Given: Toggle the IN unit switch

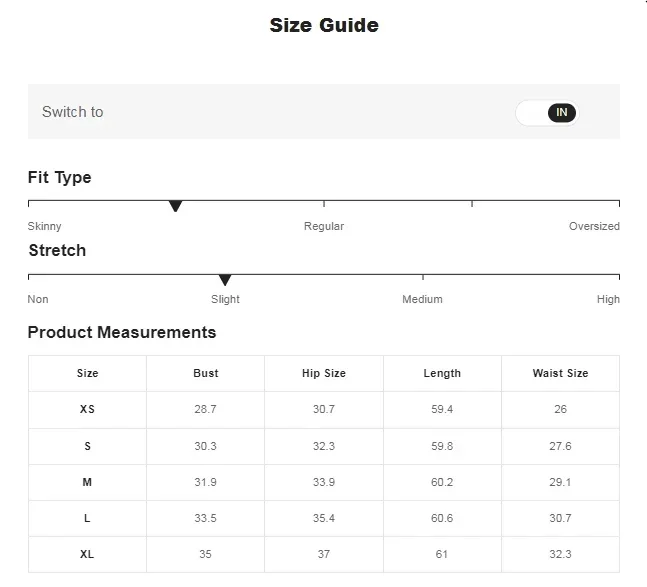Looking at the screenshot, I should [547, 112].
